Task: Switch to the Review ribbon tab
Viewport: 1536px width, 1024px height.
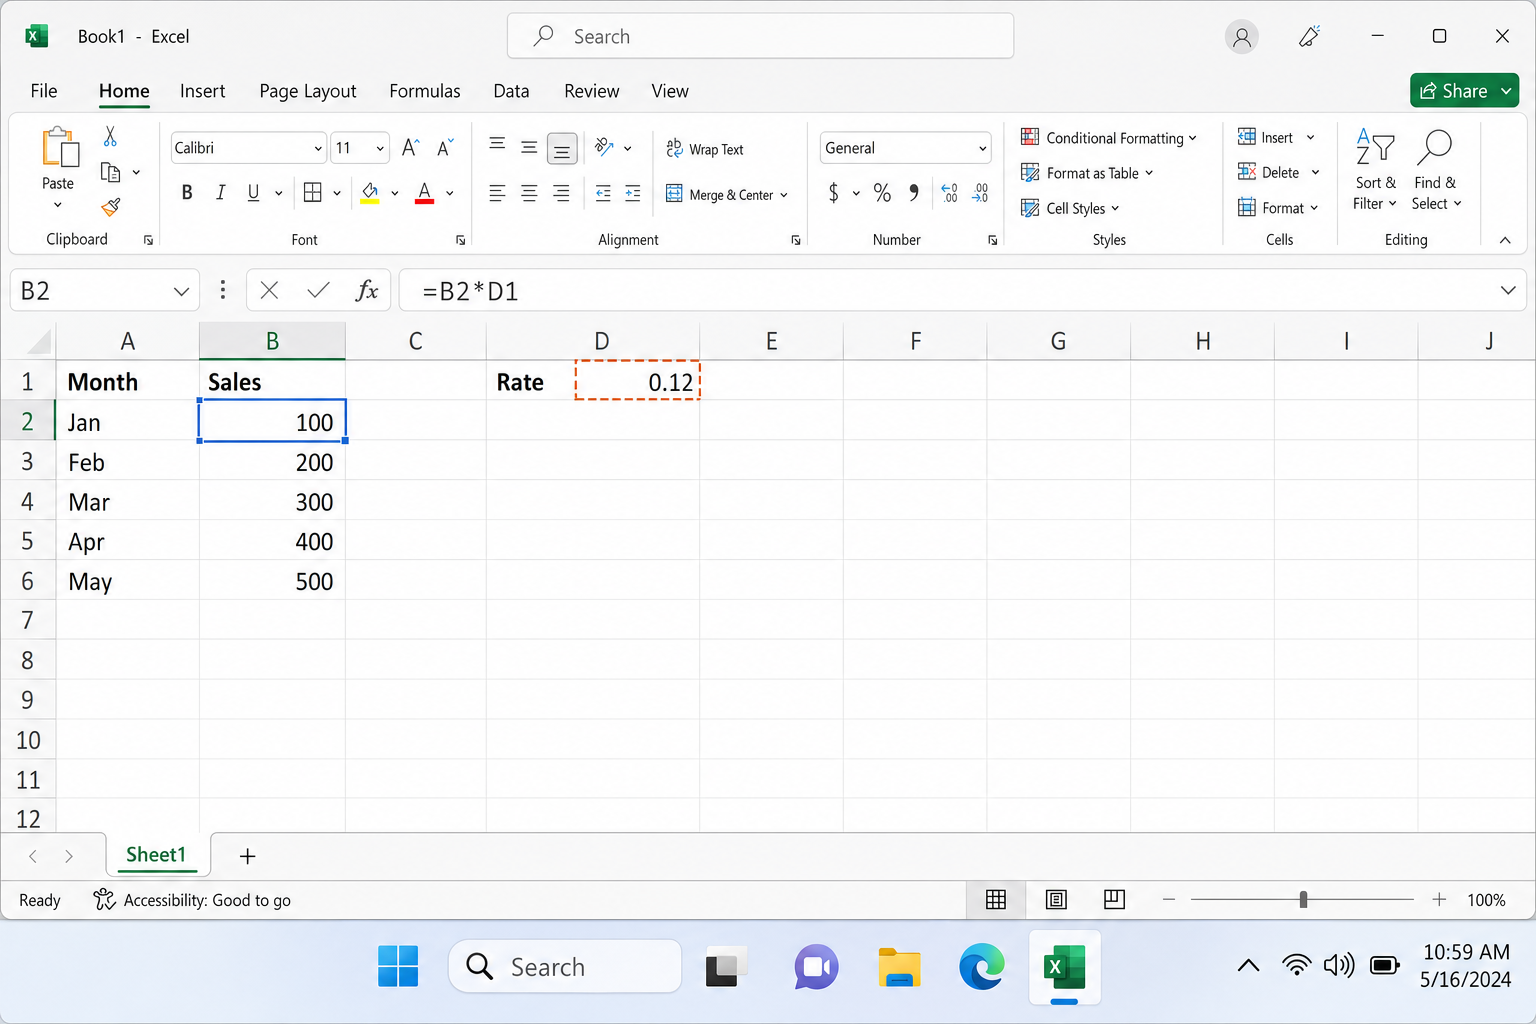Action: [x=592, y=91]
